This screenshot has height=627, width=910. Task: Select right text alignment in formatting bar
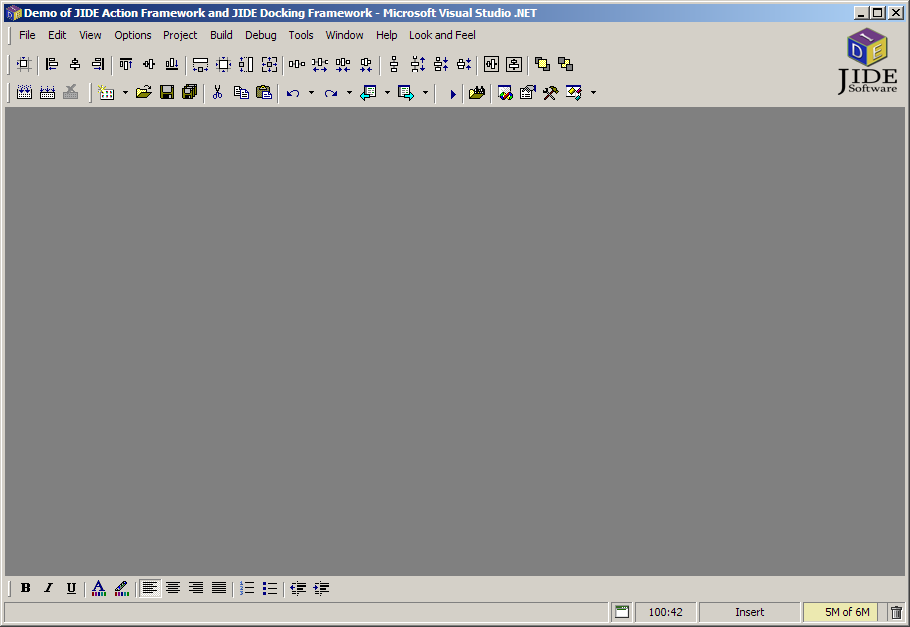pos(196,588)
